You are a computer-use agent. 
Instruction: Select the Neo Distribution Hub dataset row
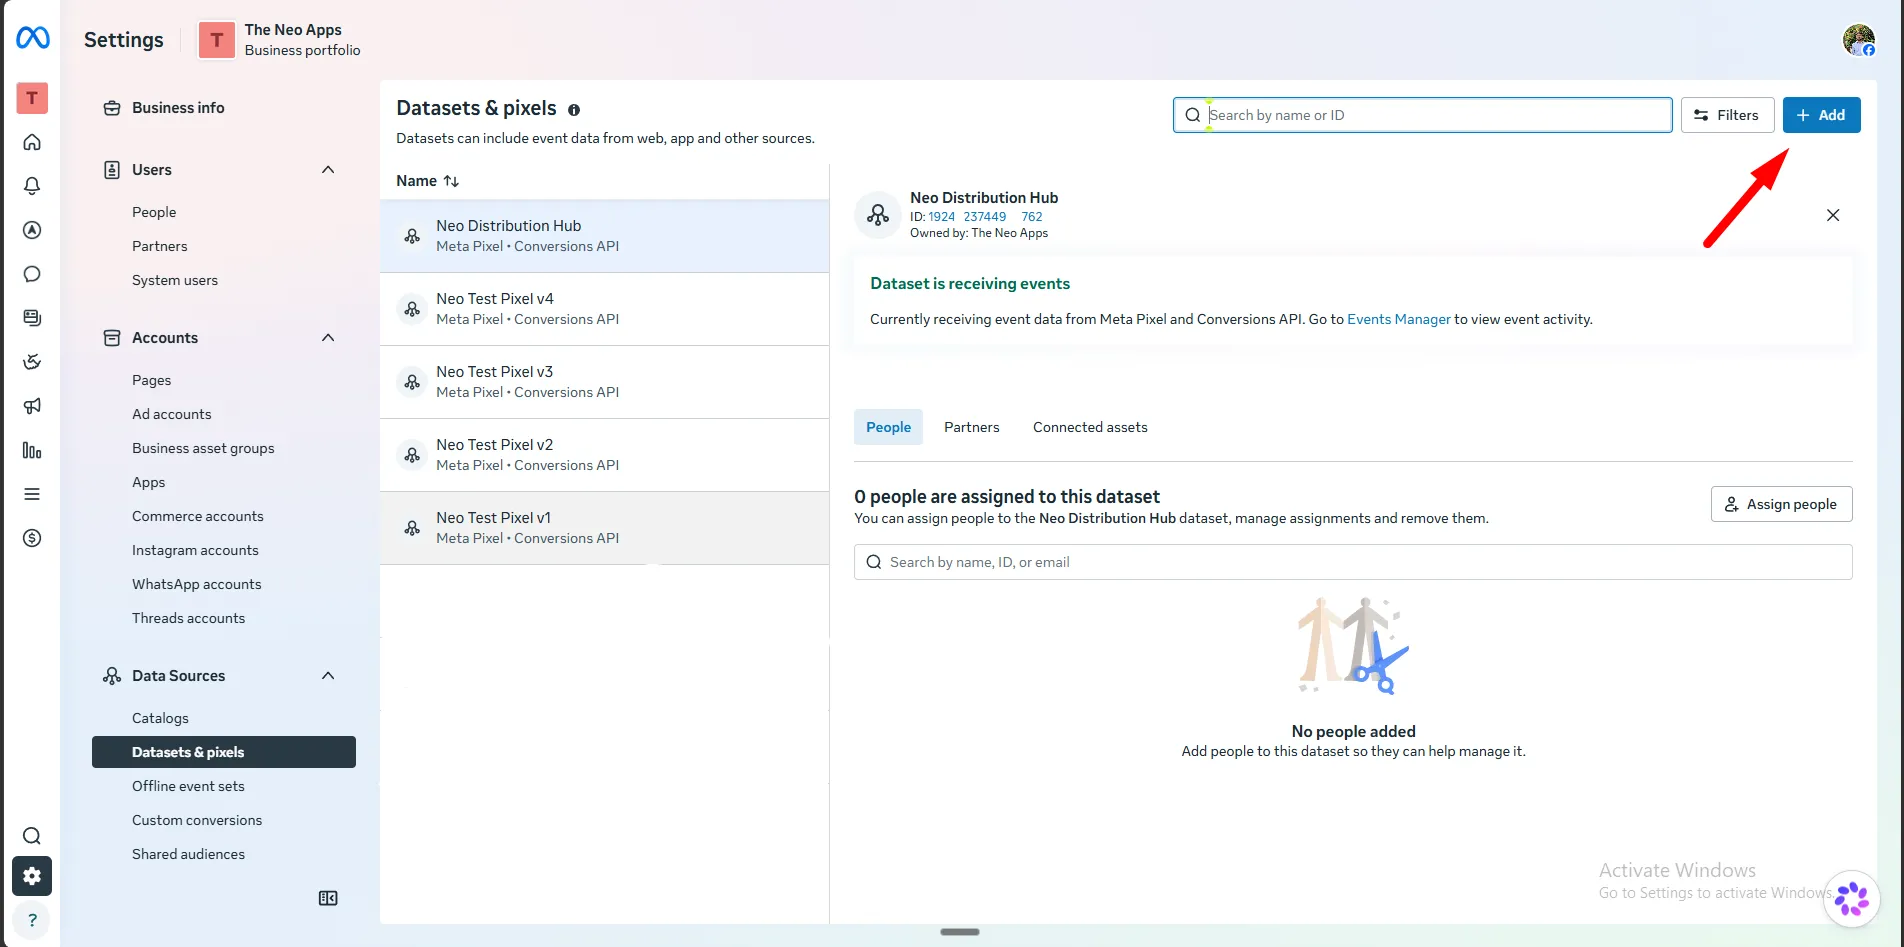[x=604, y=236]
